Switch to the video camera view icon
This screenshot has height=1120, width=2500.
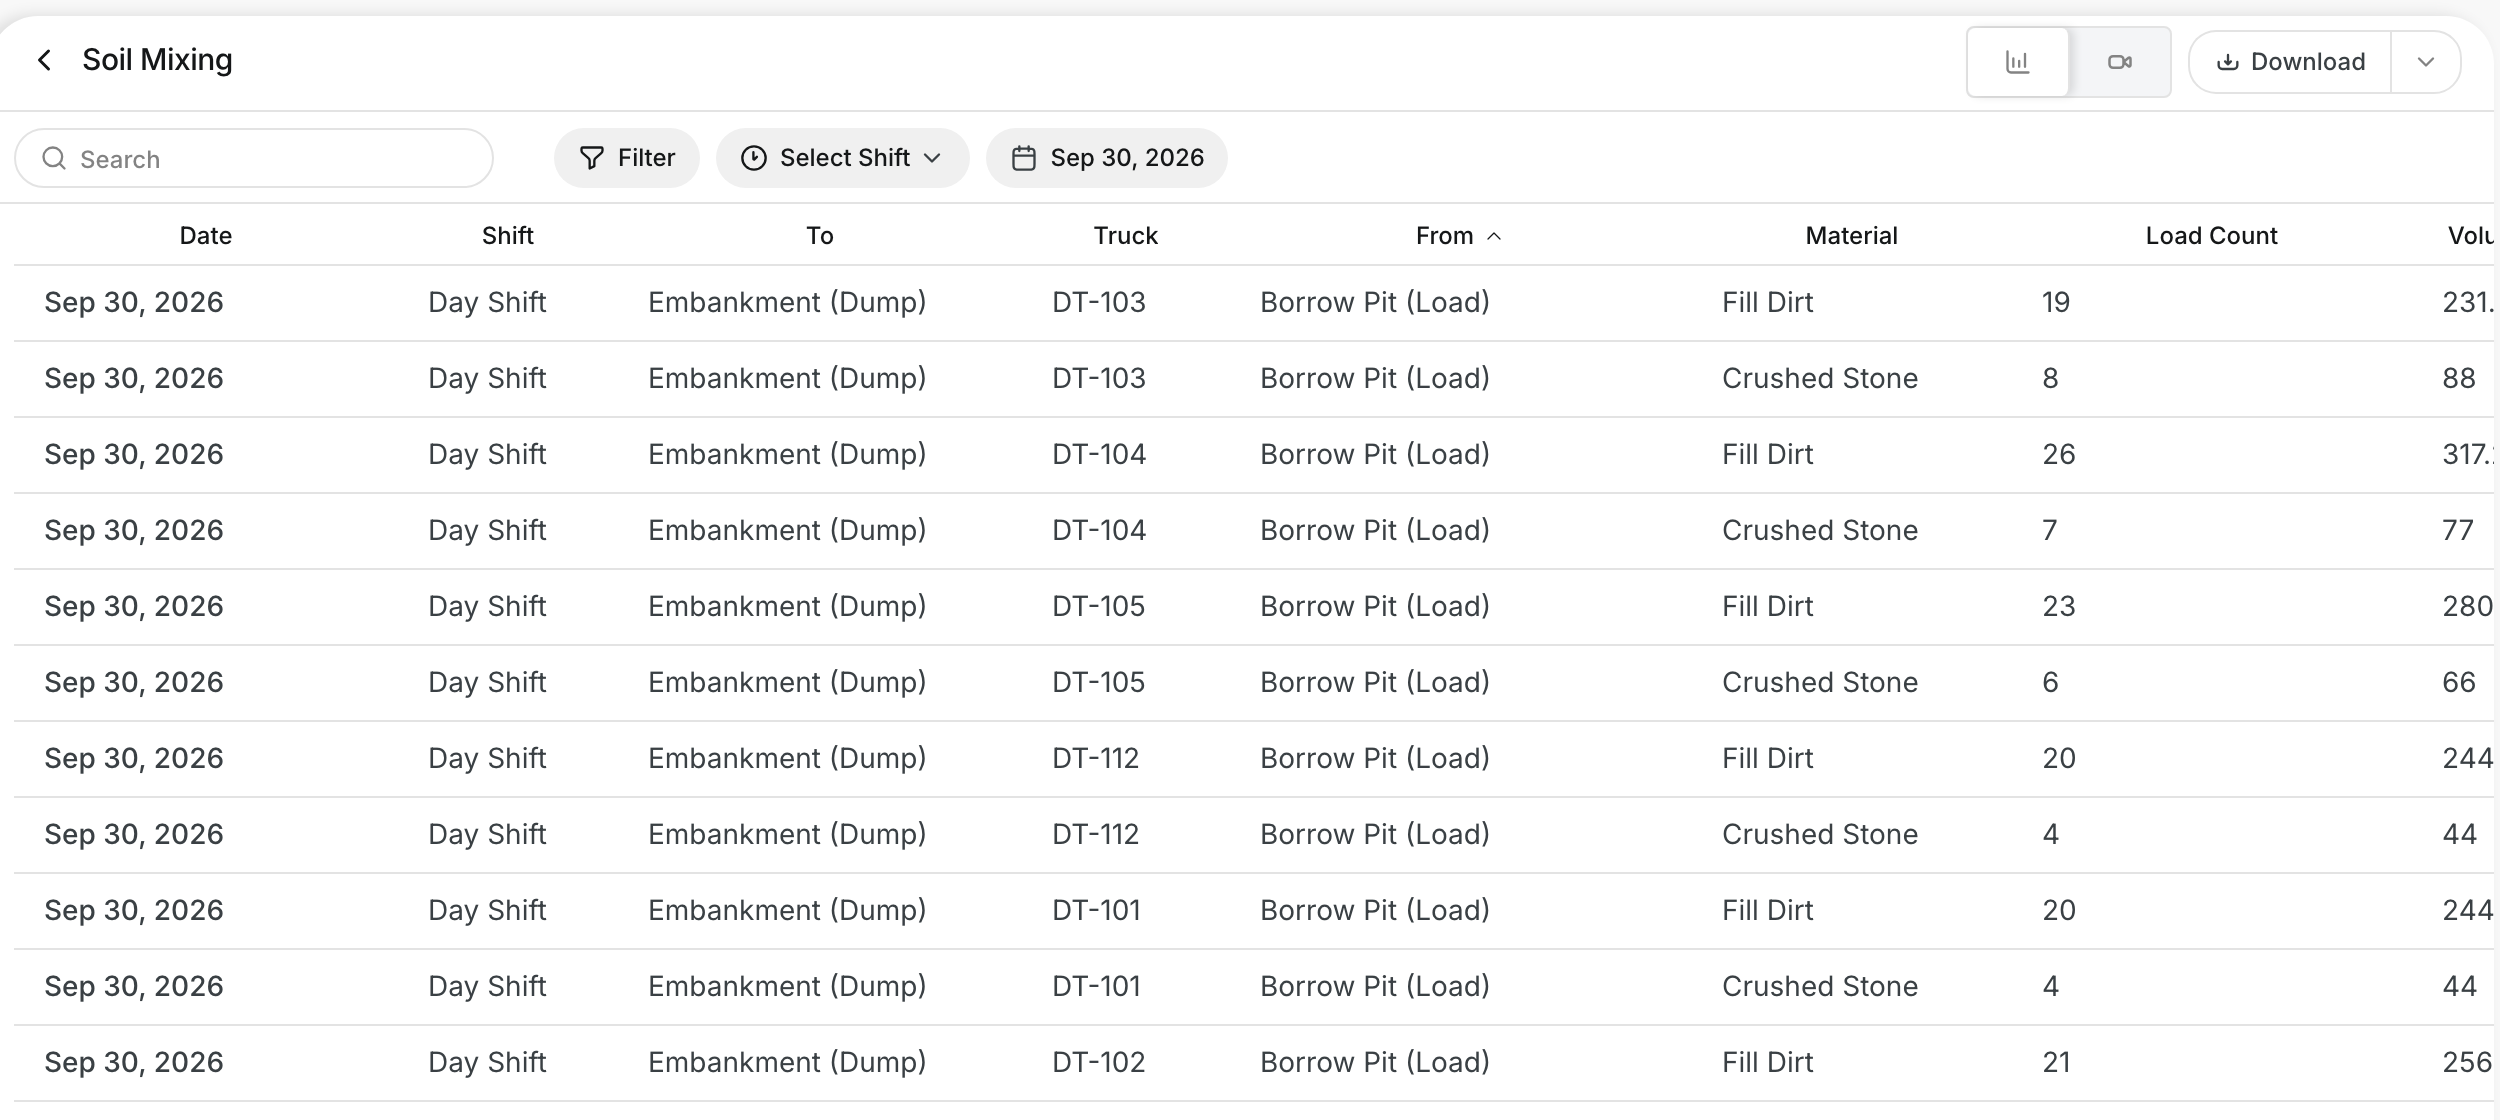pos(2120,62)
